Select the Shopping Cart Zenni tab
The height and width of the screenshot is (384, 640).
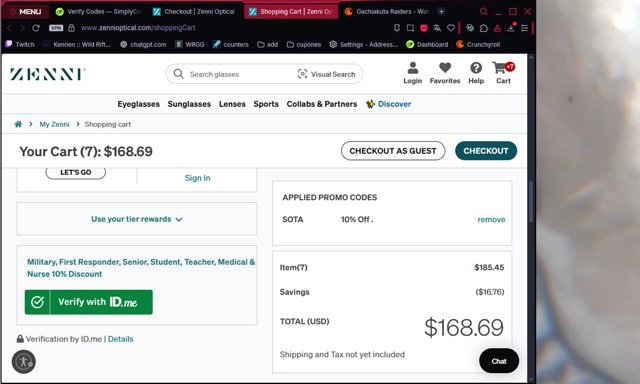click(291, 11)
